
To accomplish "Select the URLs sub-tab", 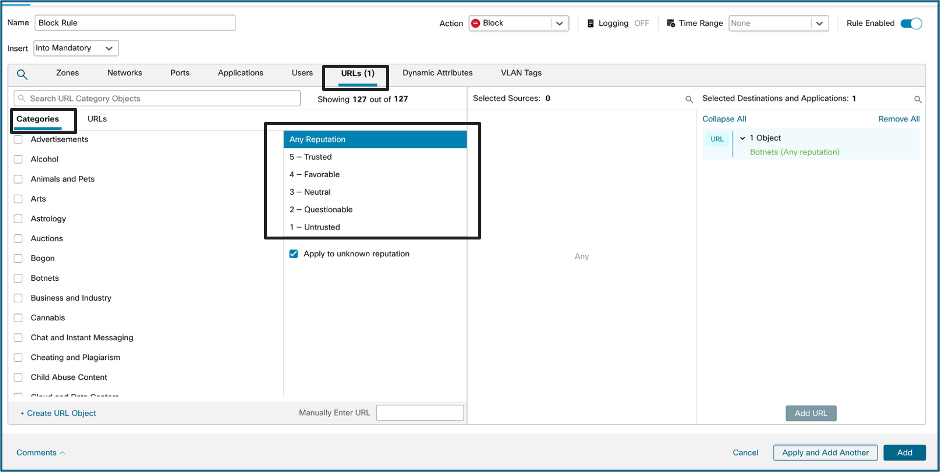I will [97, 119].
